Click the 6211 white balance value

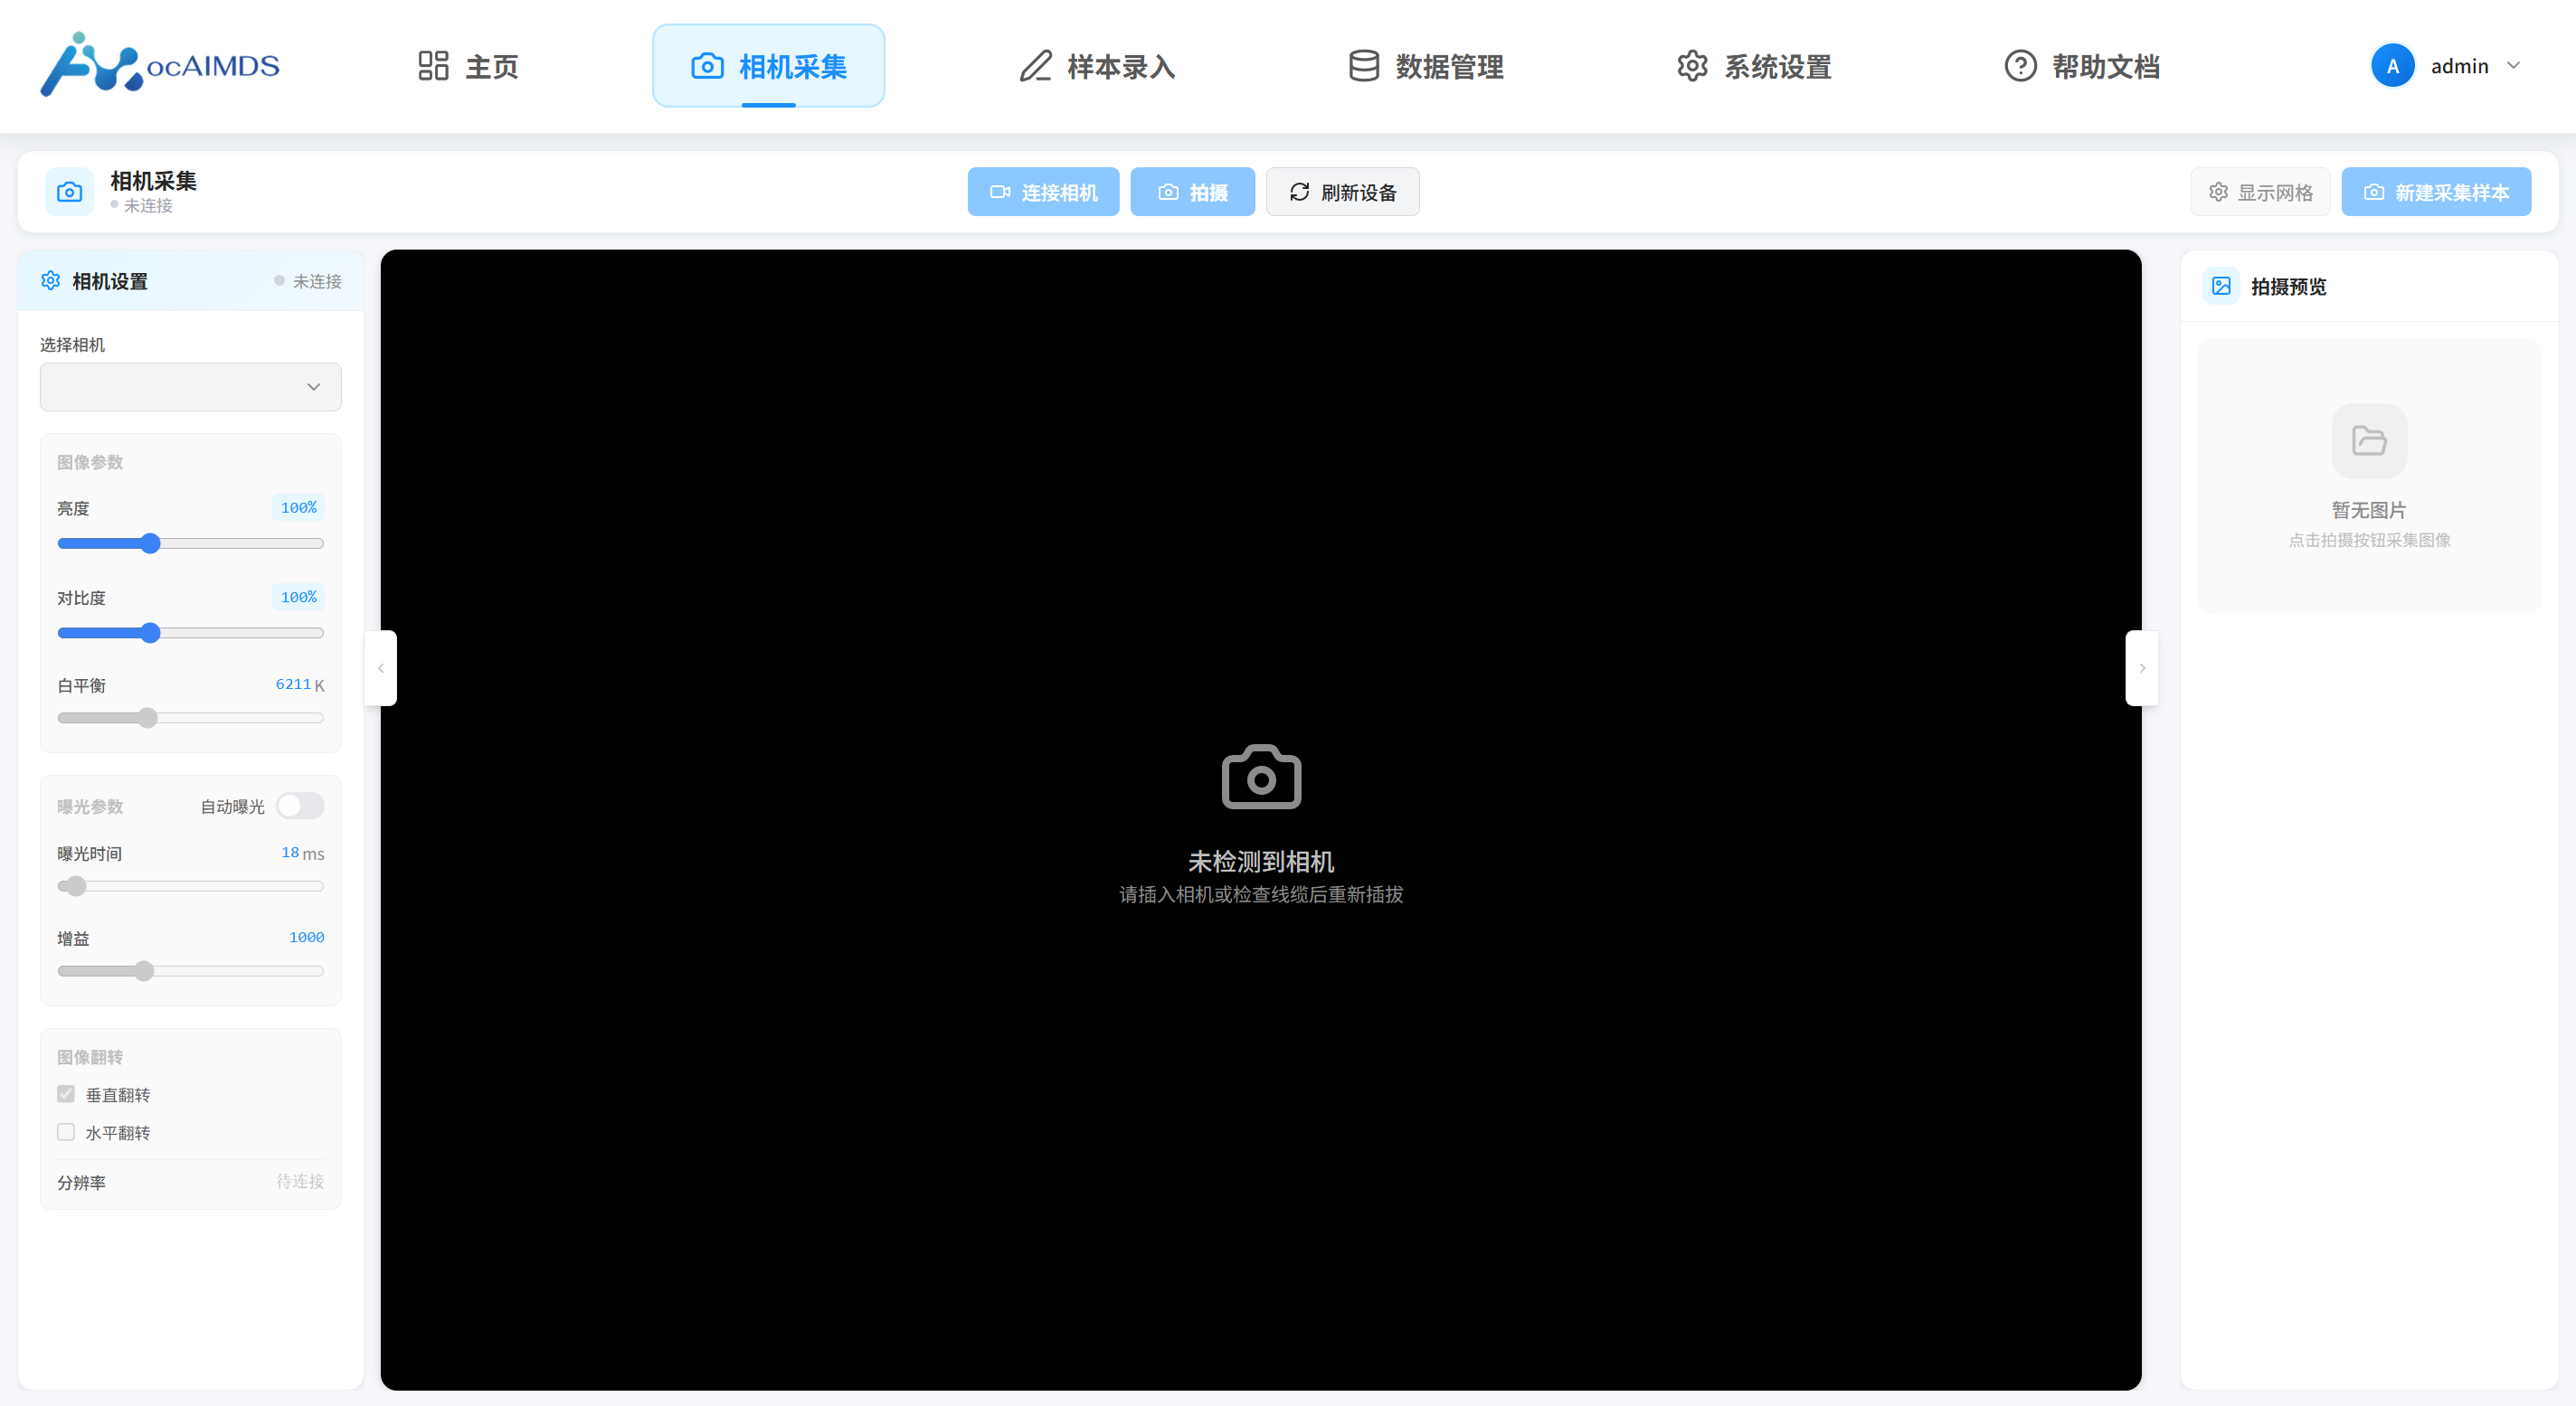pyautogui.click(x=293, y=684)
